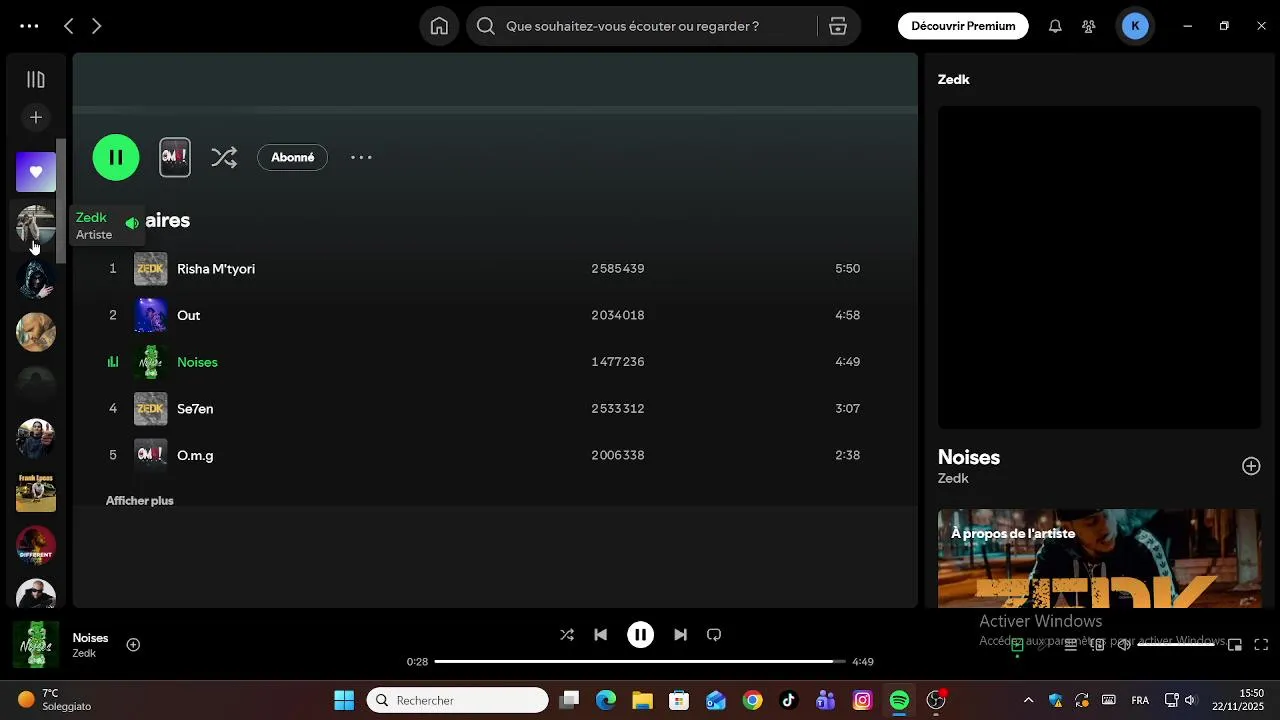Enter full screen mode icon

[x=1261, y=645]
